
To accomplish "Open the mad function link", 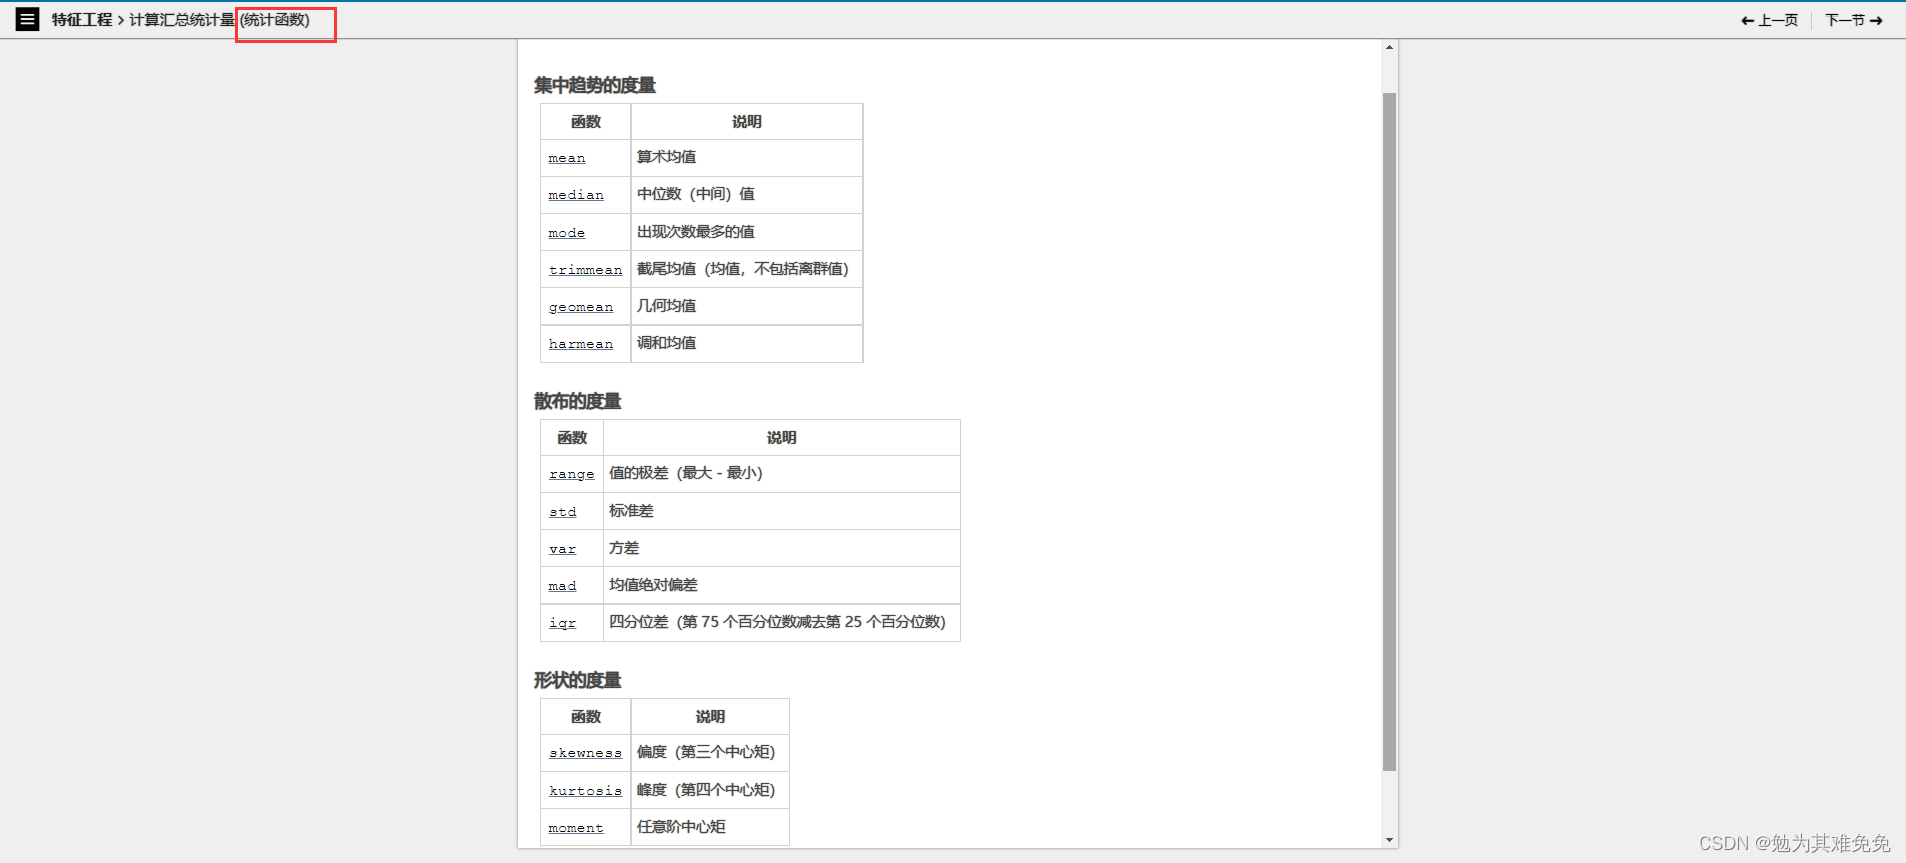I will point(563,586).
